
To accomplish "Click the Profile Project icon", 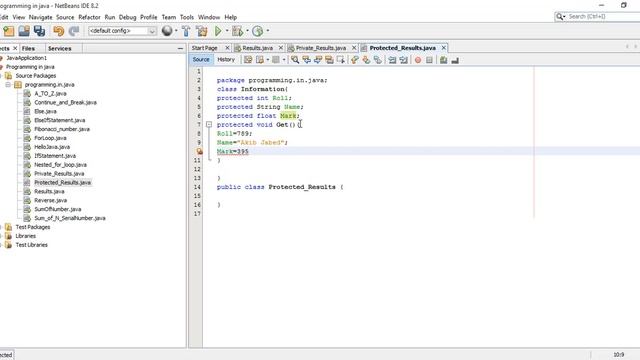I will tap(258, 31).
